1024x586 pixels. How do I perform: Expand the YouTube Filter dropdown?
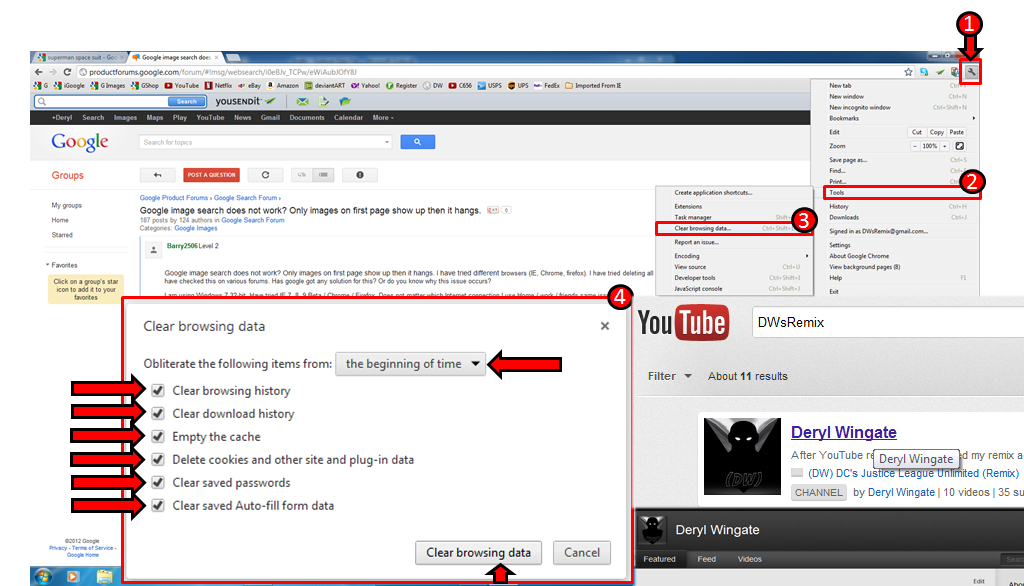(x=669, y=376)
